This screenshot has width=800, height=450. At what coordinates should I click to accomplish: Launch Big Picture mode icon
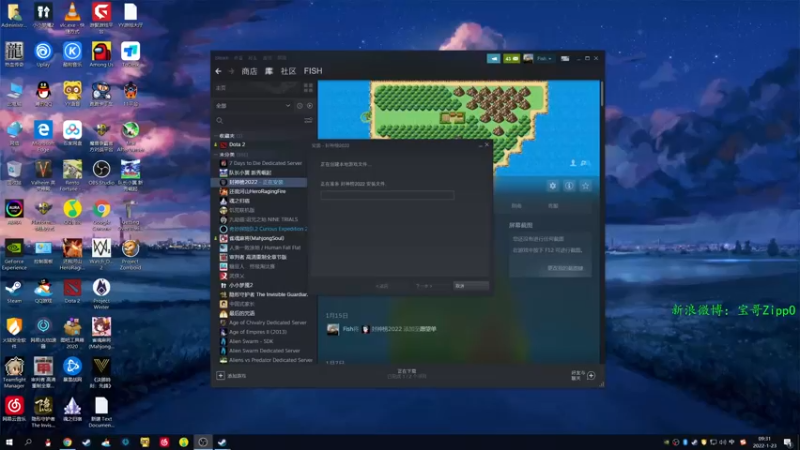pos(565,59)
